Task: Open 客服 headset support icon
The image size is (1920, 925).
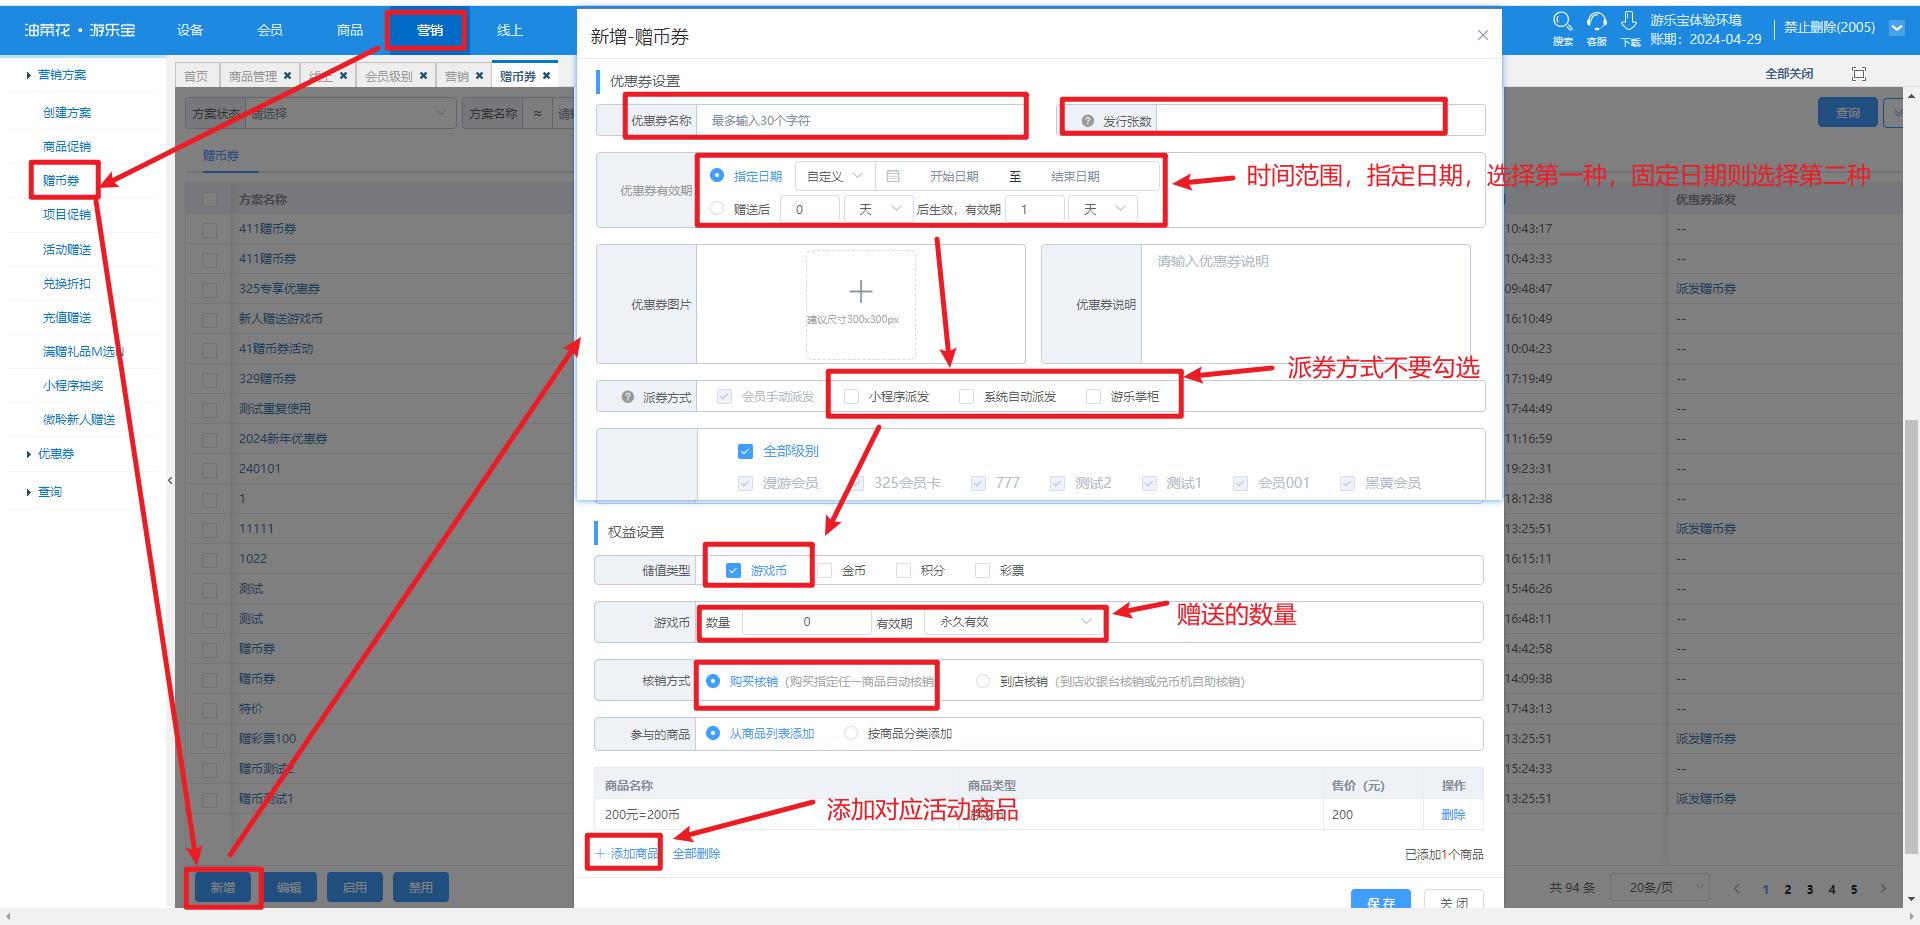Action: pyautogui.click(x=1597, y=21)
